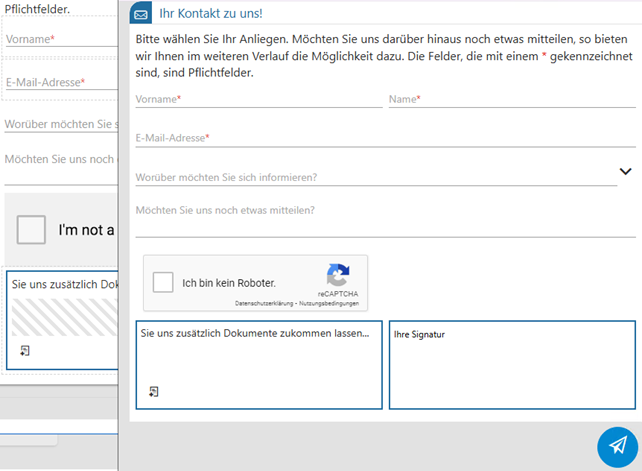
Task: Click the 'Bitte wählen Sie Ihr Anliegen' paragraph
Action: point(384,56)
